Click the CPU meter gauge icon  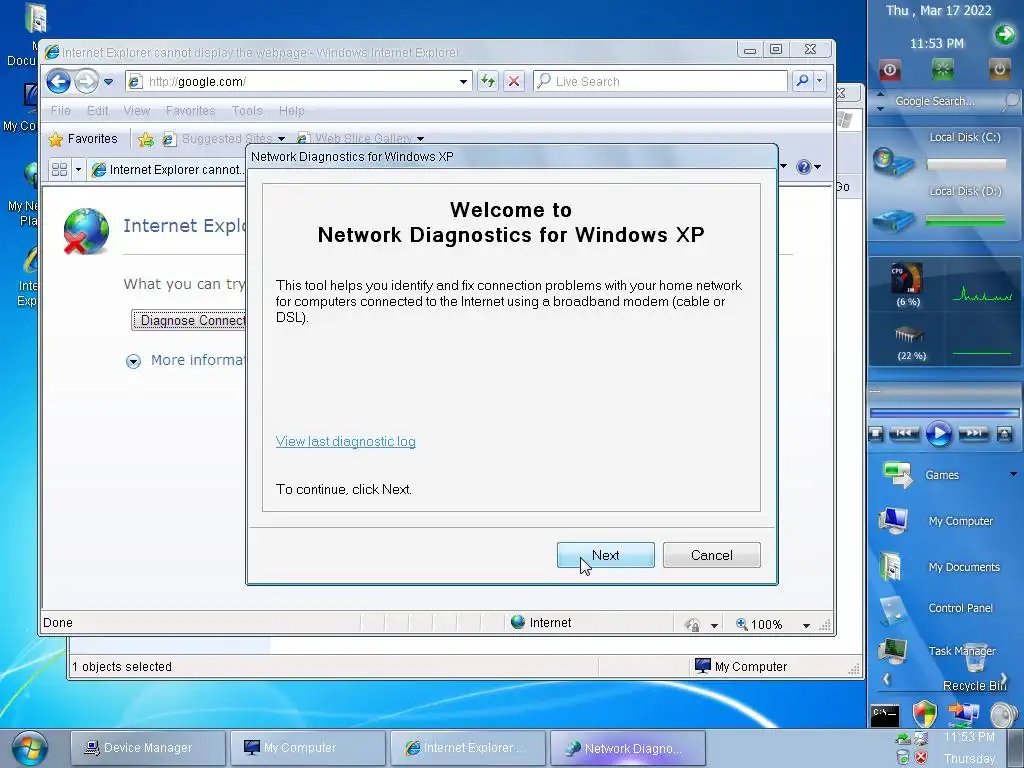[x=907, y=279]
